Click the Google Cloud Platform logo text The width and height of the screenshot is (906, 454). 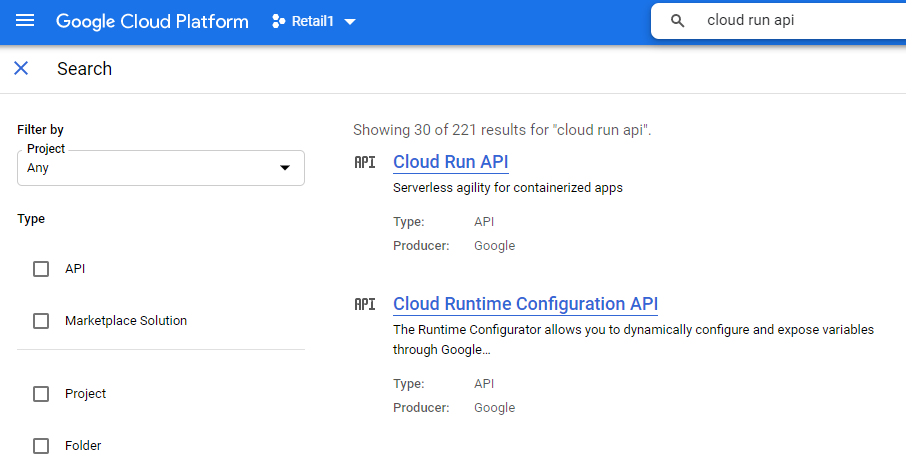click(x=152, y=21)
